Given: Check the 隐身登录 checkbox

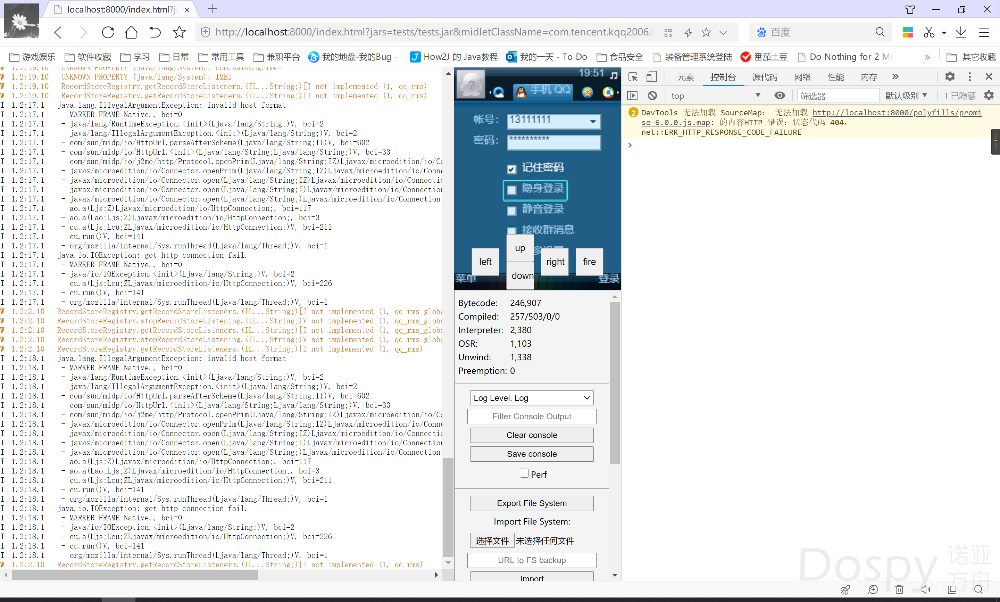Looking at the screenshot, I should [x=511, y=189].
